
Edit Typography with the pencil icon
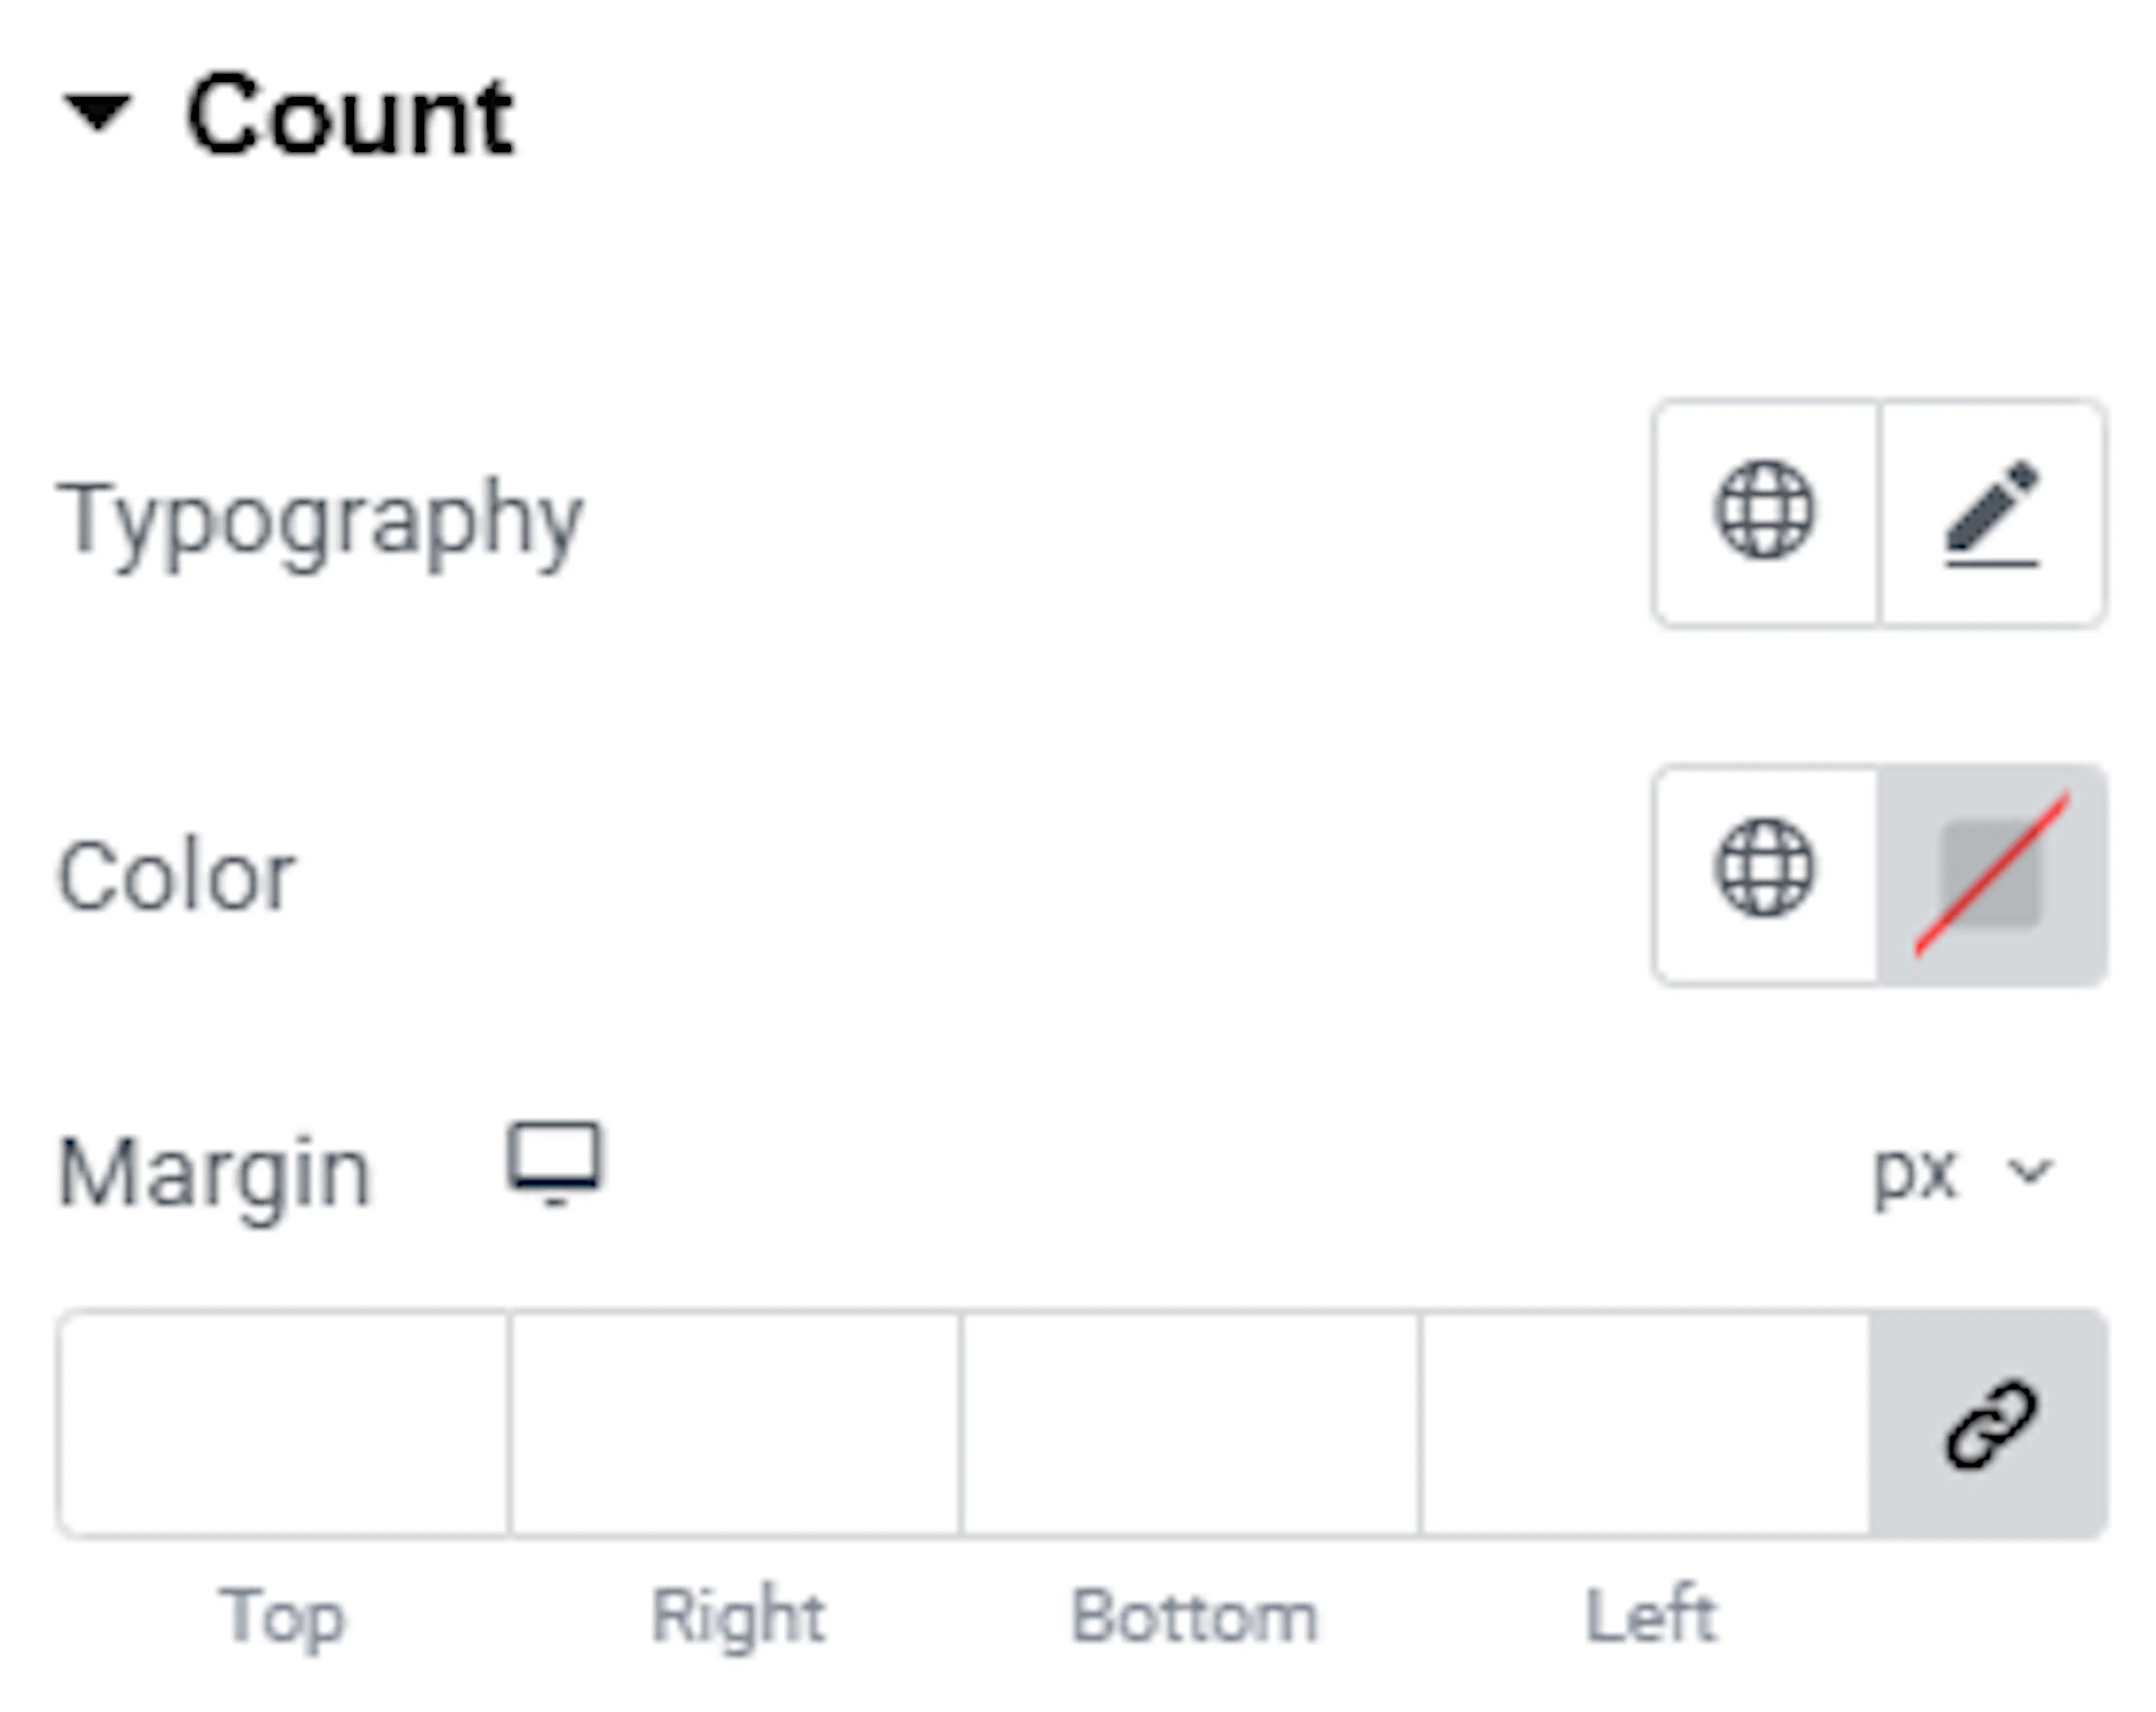[1992, 512]
